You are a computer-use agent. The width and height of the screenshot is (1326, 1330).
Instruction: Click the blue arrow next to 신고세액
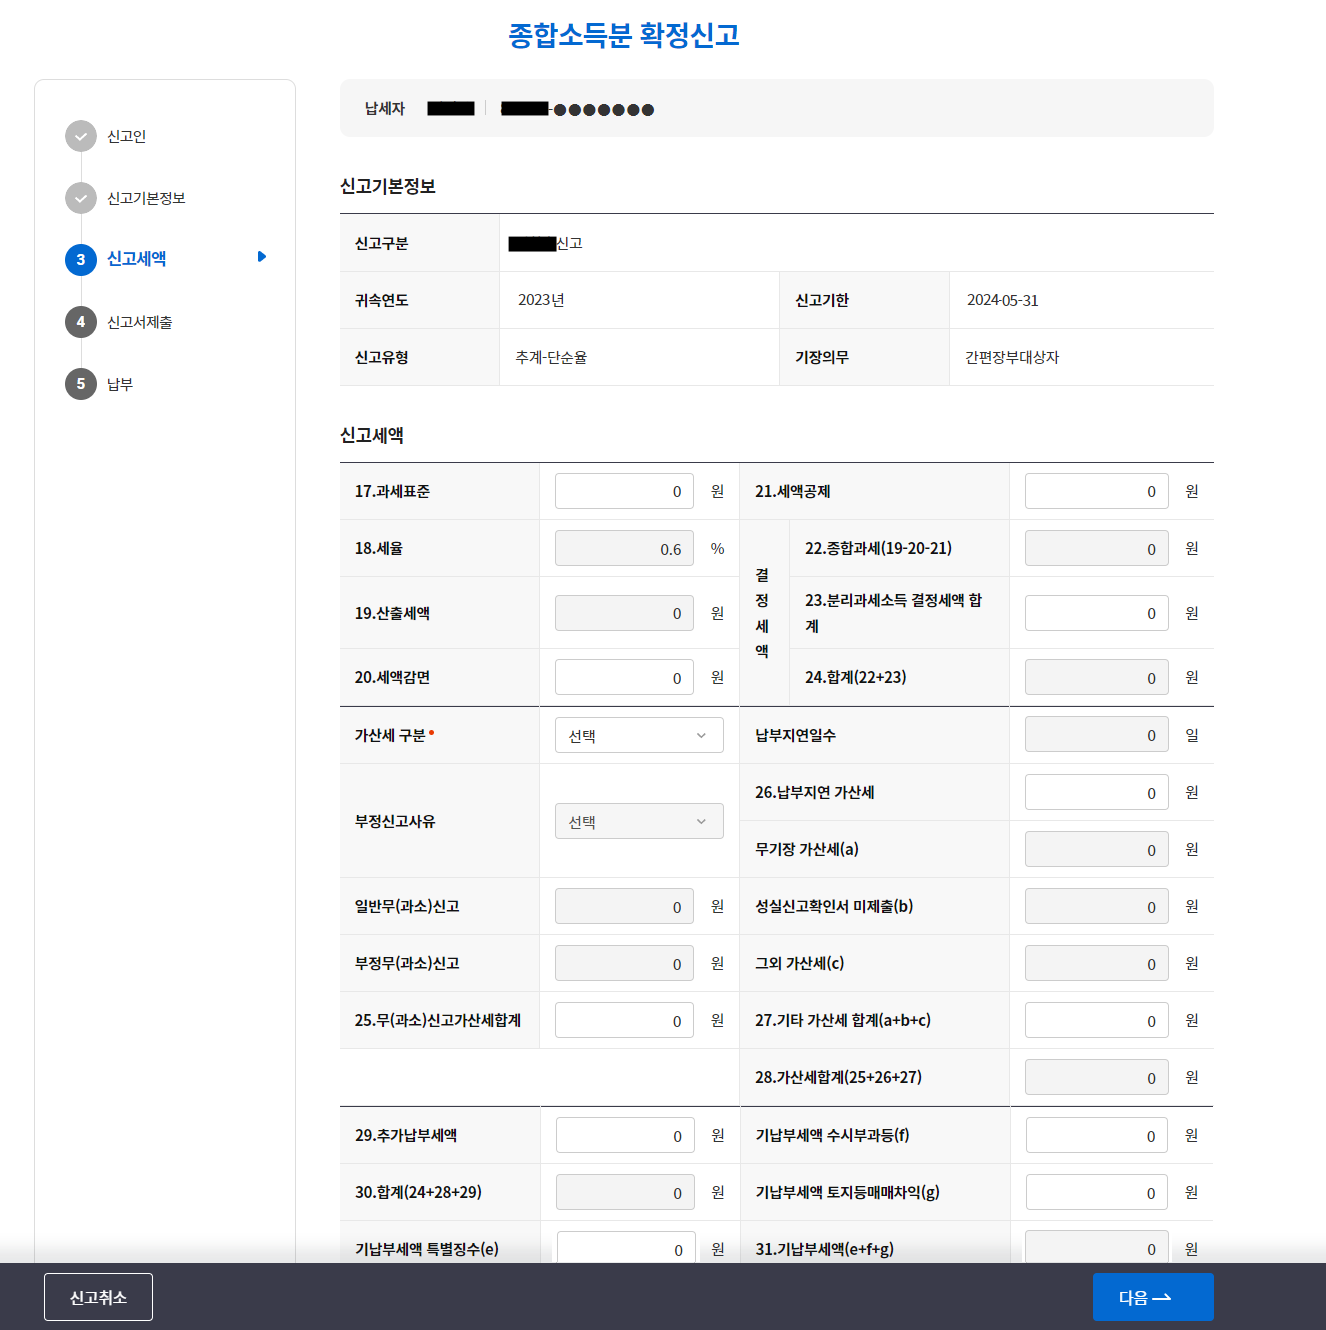pyautogui.click(x=262, y=257)
